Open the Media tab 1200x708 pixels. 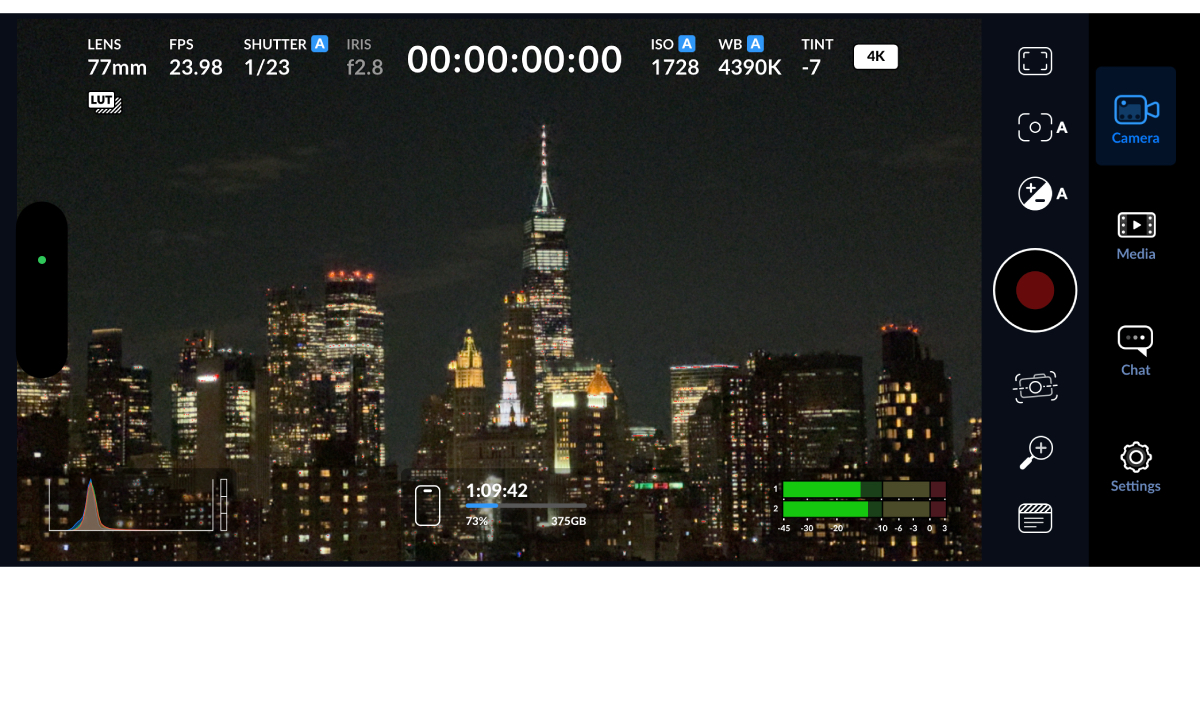point(1135,236)
